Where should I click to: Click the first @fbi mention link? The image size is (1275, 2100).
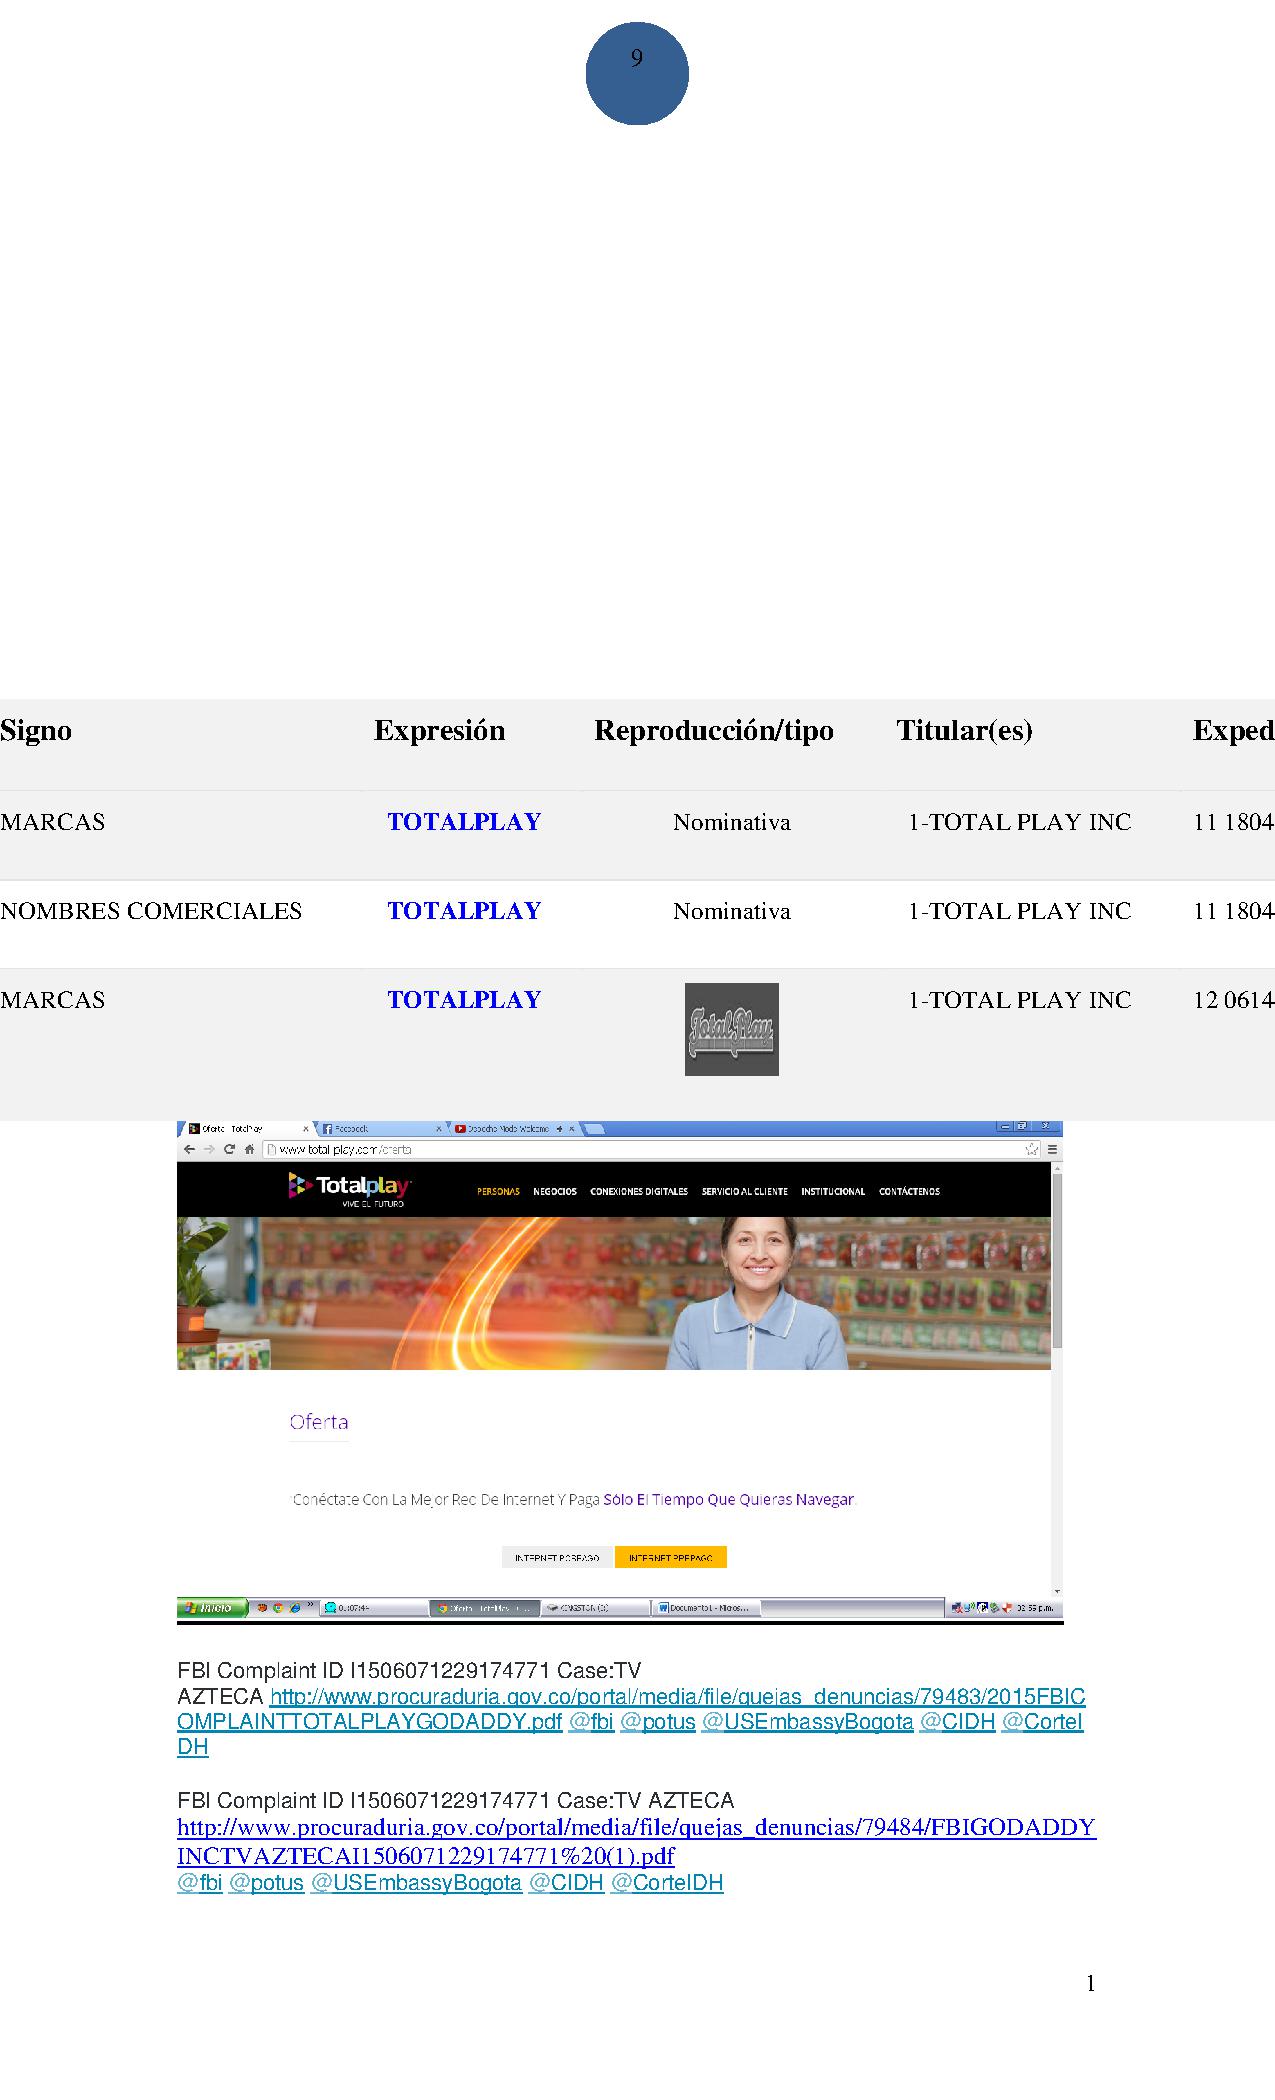click(591, 1722)
